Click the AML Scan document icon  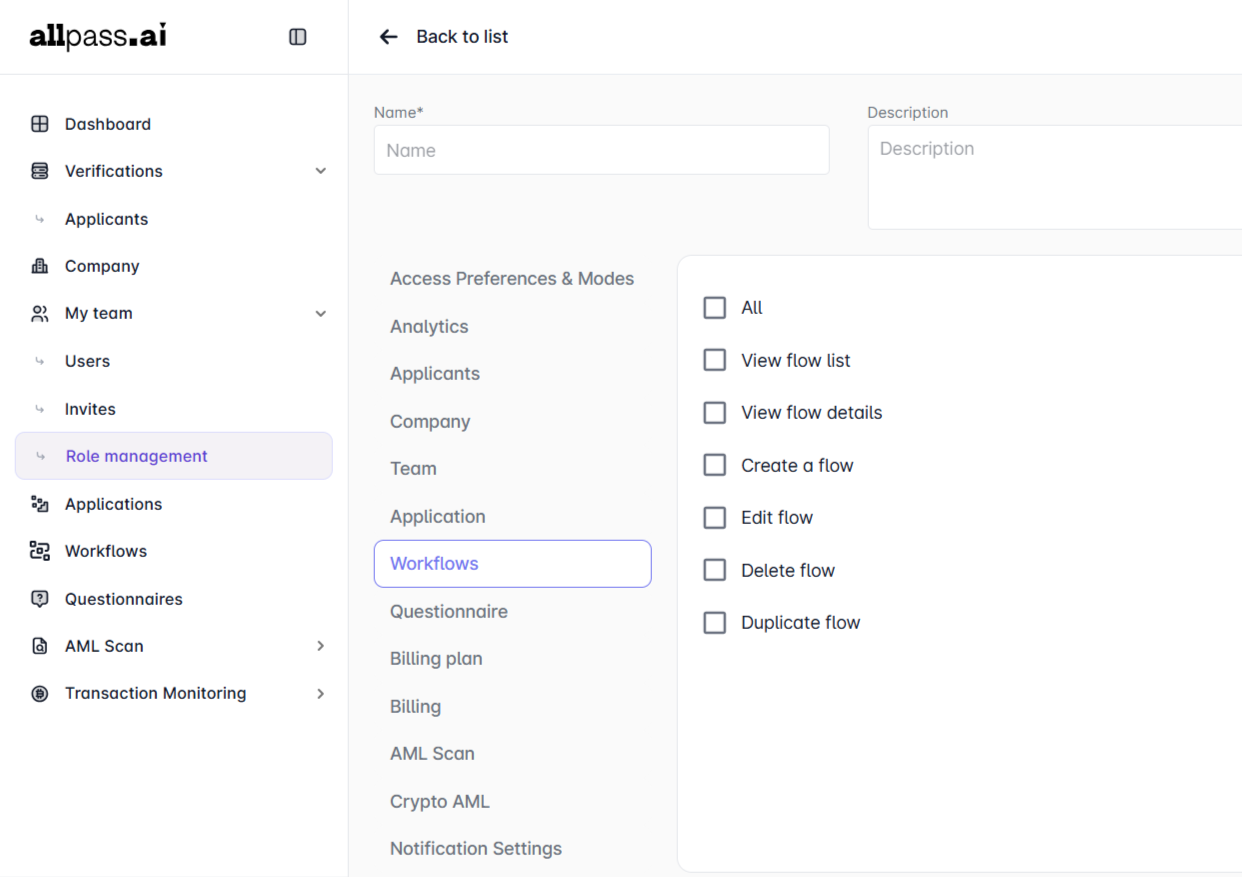pyautogui.click(x=40, y=646)
